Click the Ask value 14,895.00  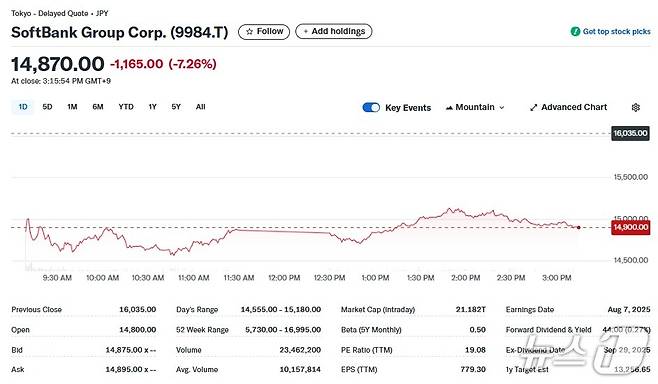point(131,370)
